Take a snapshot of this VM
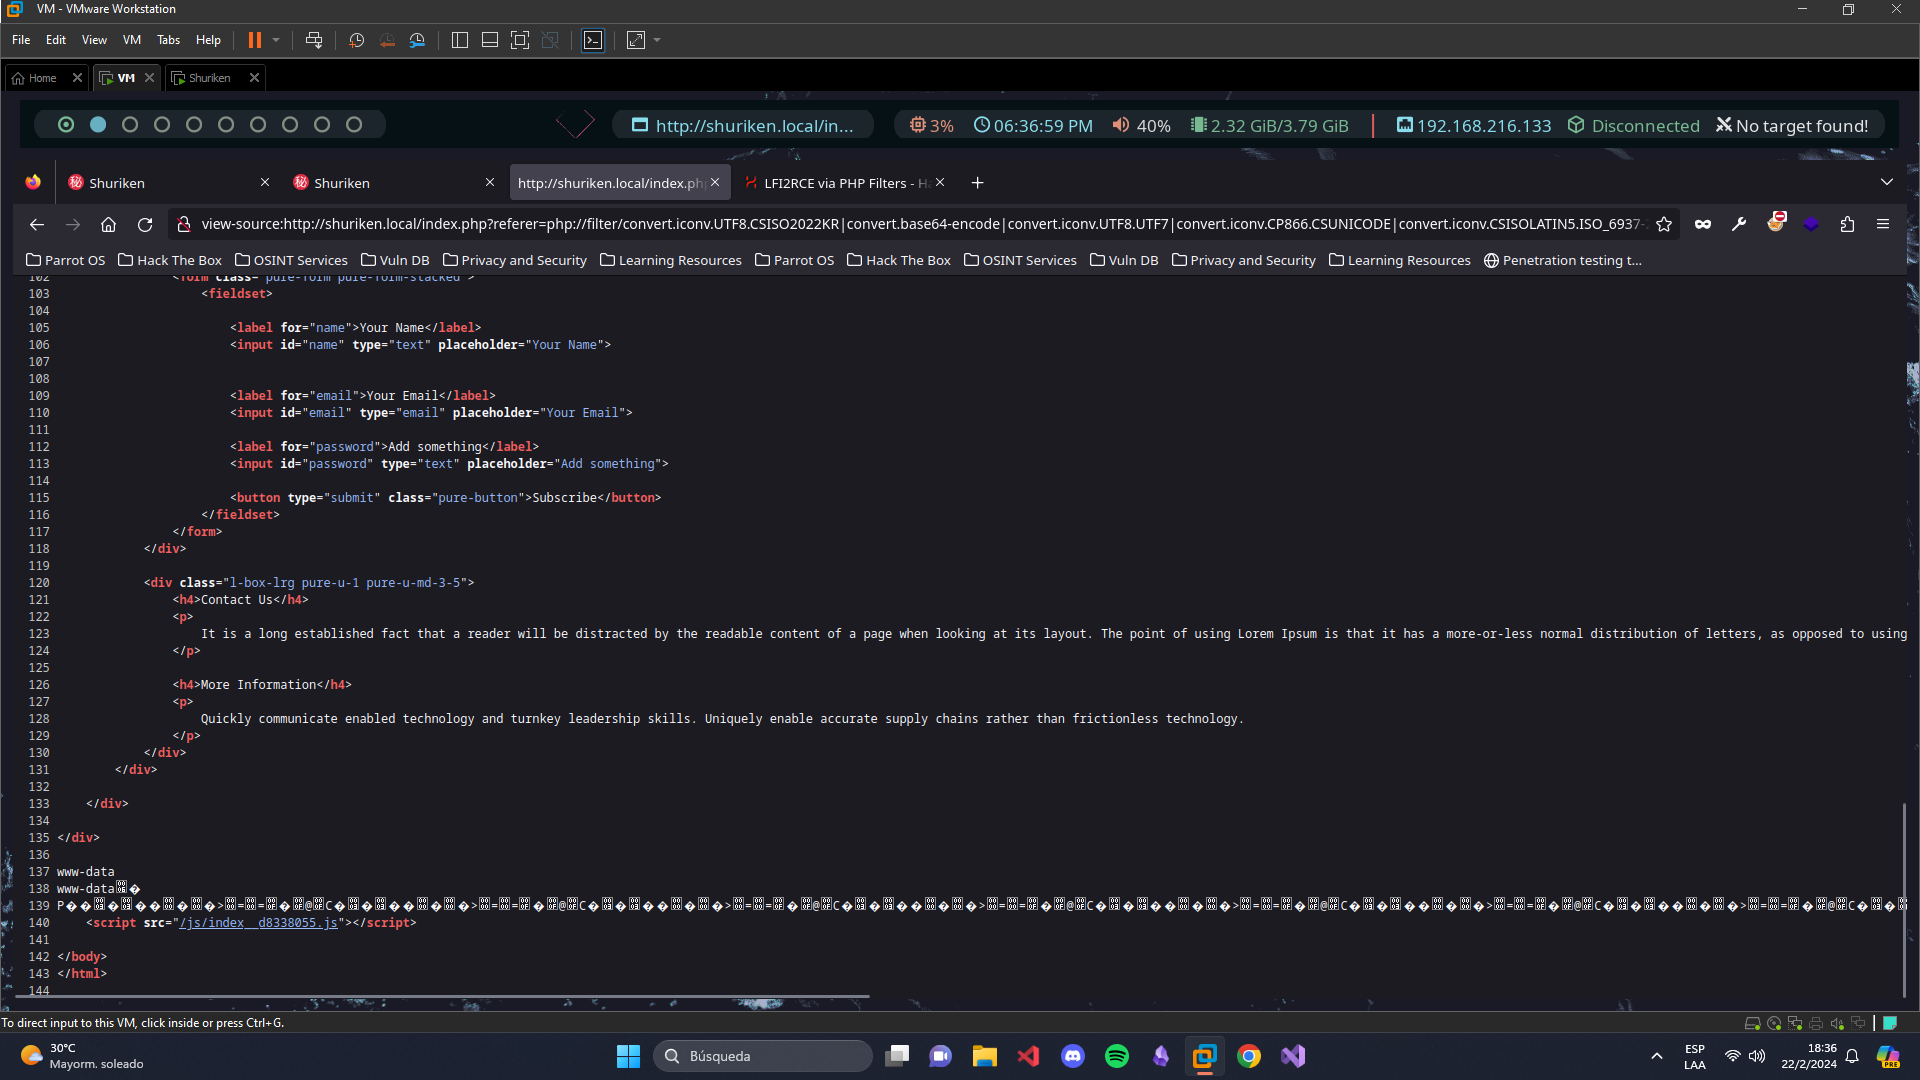Viewport: 1920px width, 1080px height. [356, 40]
